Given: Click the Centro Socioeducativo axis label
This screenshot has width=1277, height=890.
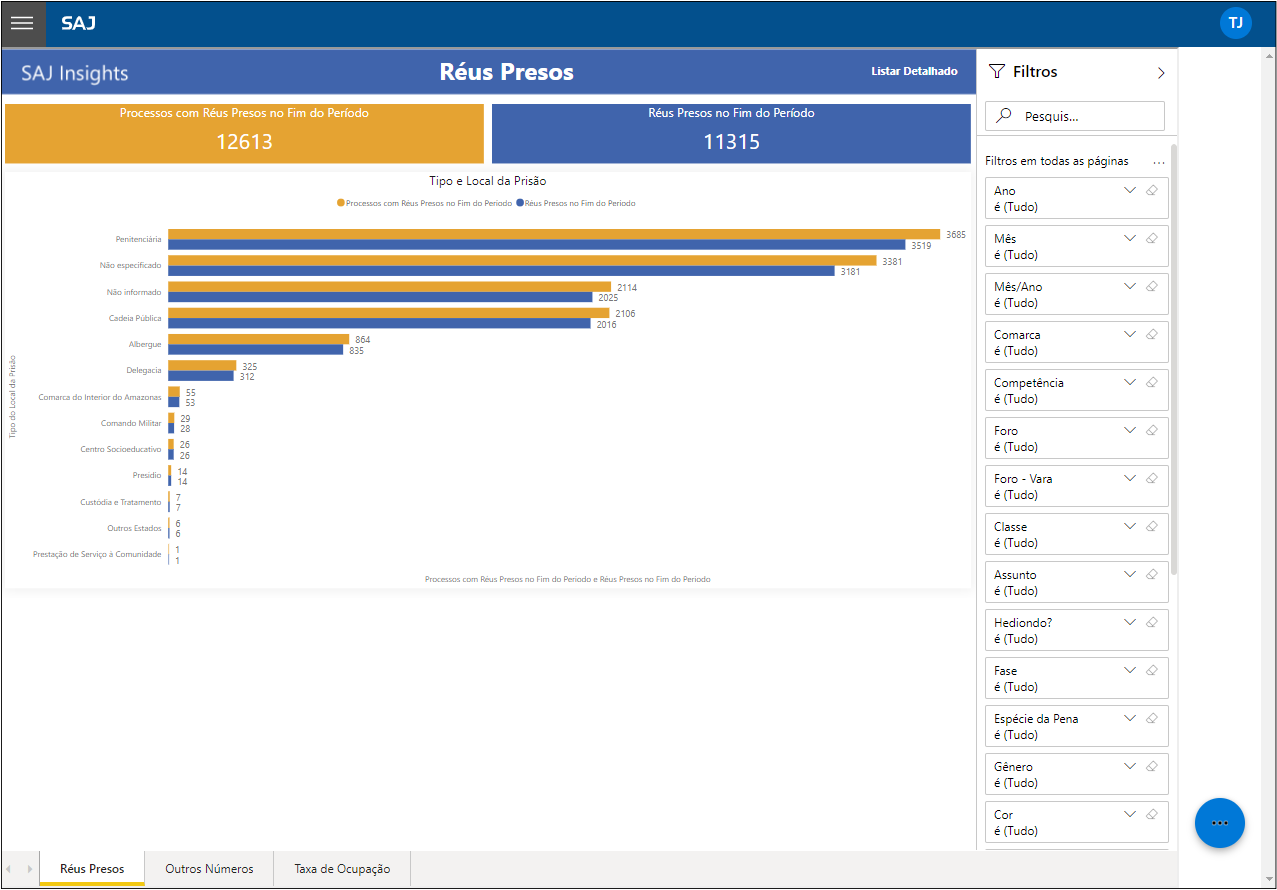Looking at the screenshot, I should tap(121, 450).
